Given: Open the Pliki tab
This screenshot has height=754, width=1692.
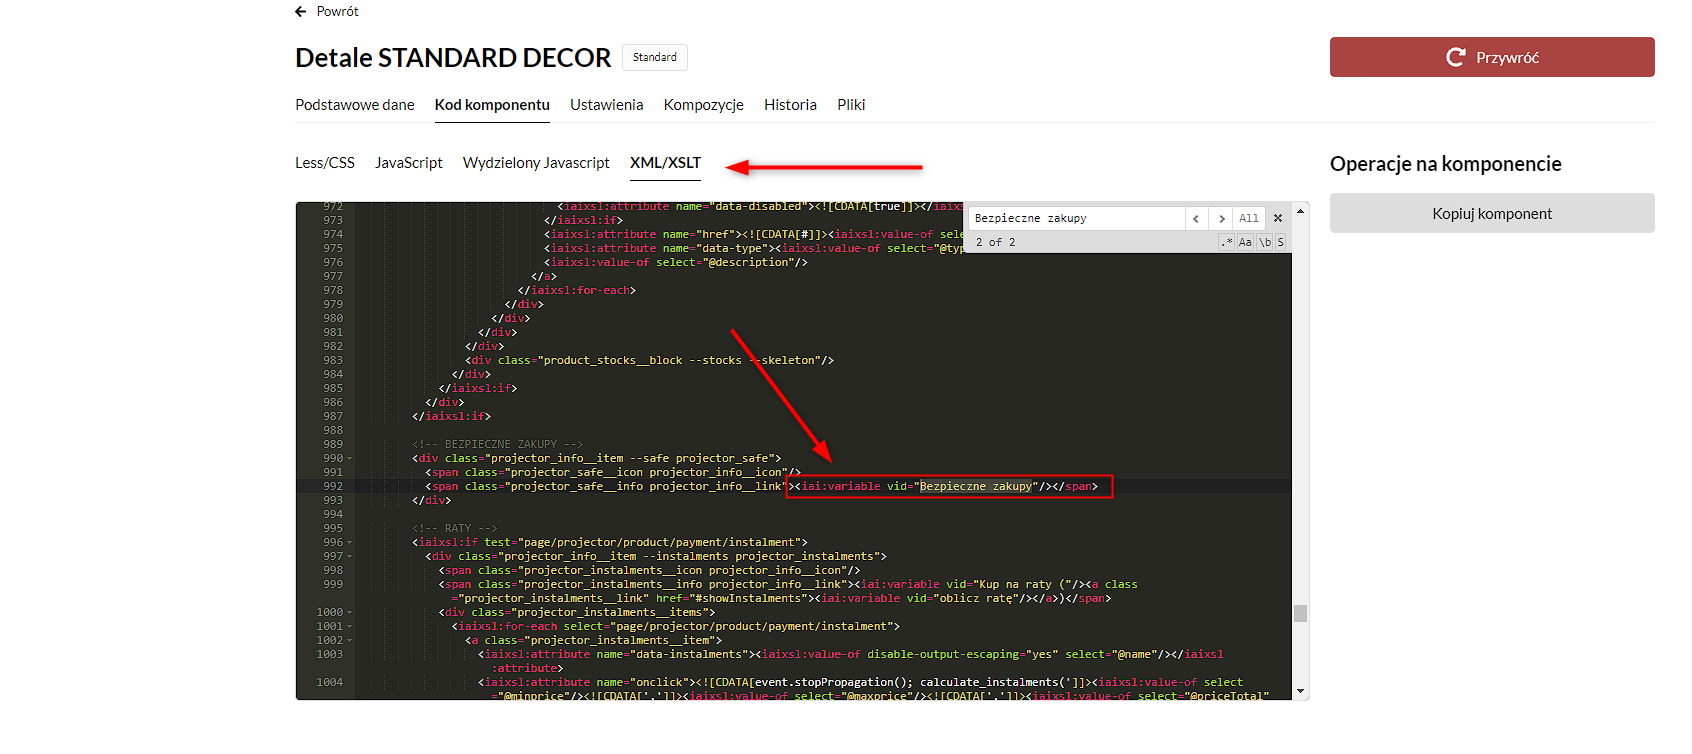Looking at the screenshot, I should click(x=851, y=105).
